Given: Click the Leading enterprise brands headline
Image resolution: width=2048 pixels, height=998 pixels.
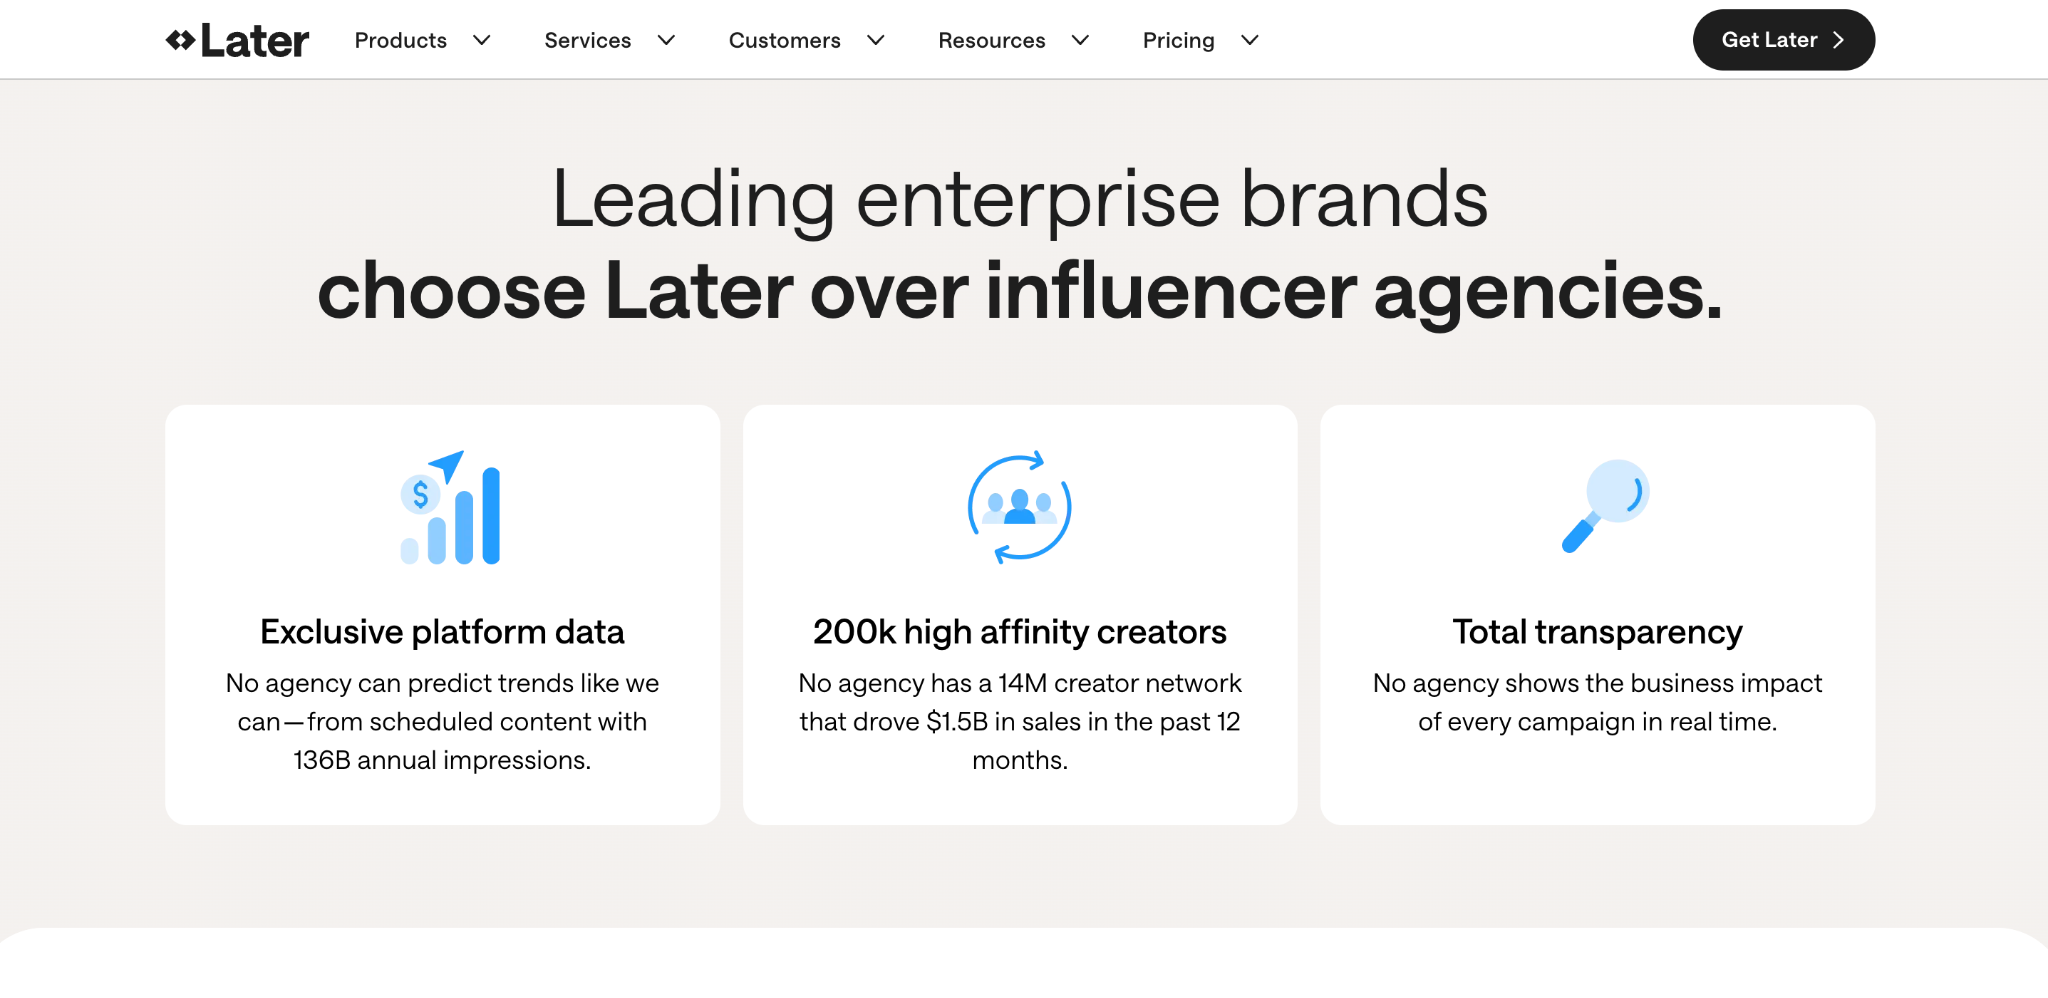Looking at the screenshot, I should tap(1020, 198).
